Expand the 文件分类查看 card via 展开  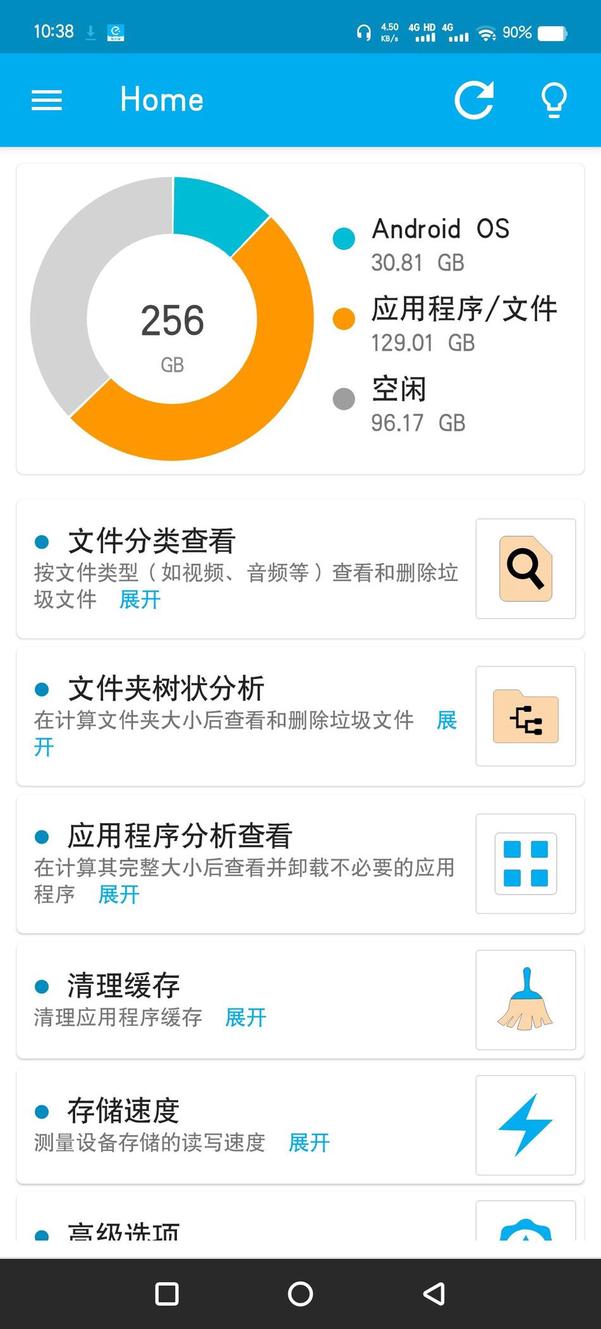click(x=139, y=600)
